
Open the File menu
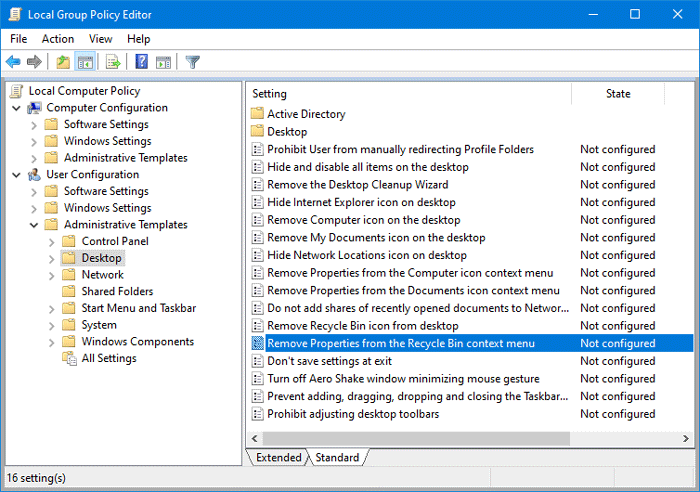[x=19, y=39]
